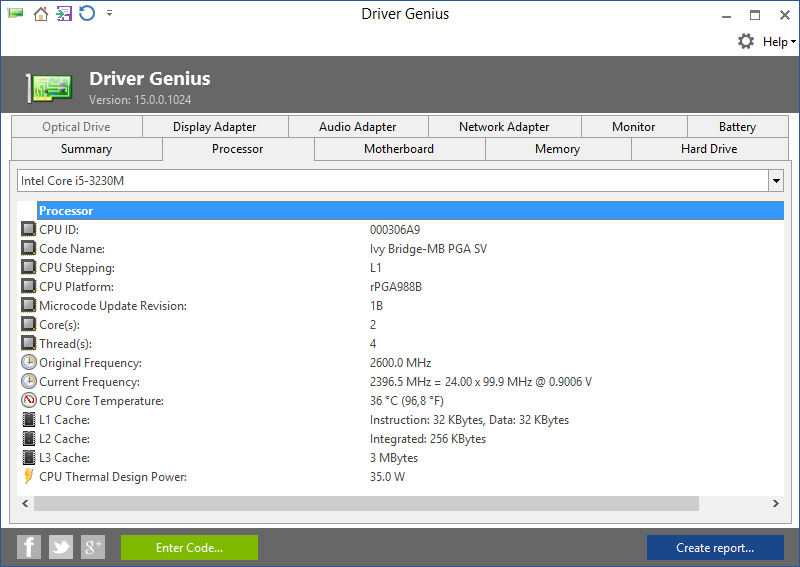Switch to the Memory tab
The width and height of the screenshot is (800, 567).
pyautogui.click(x=558, y=149)
